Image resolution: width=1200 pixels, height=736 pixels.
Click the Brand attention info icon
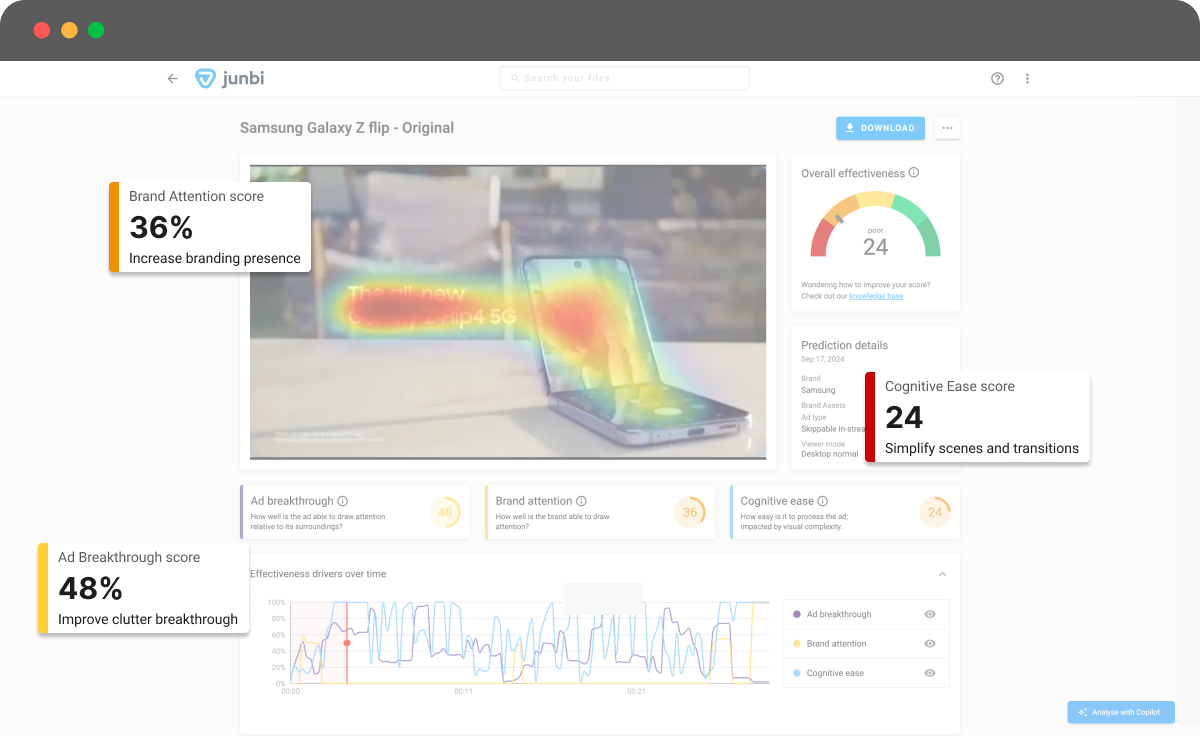581,500
